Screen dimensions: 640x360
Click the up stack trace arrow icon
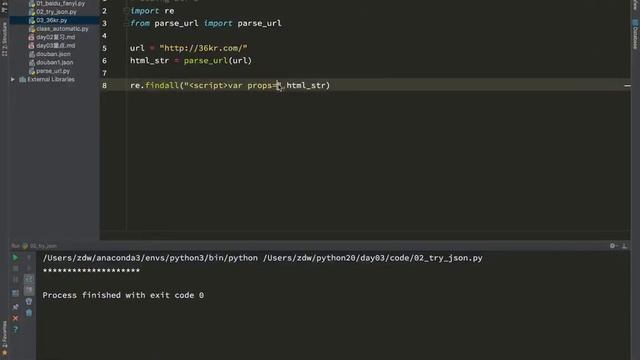(x=29, y=258)
